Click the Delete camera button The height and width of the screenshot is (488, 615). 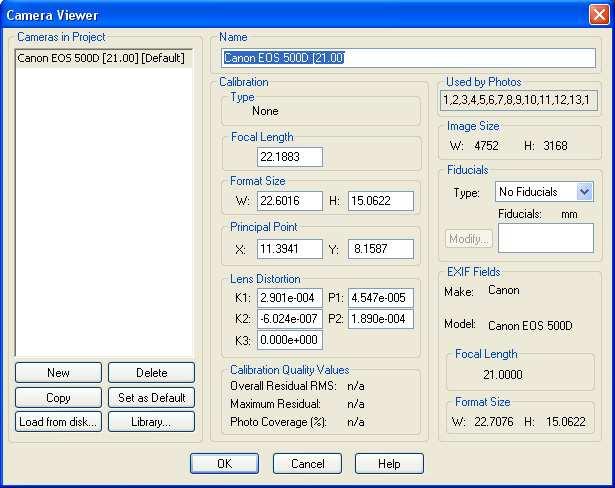point(151,372)
